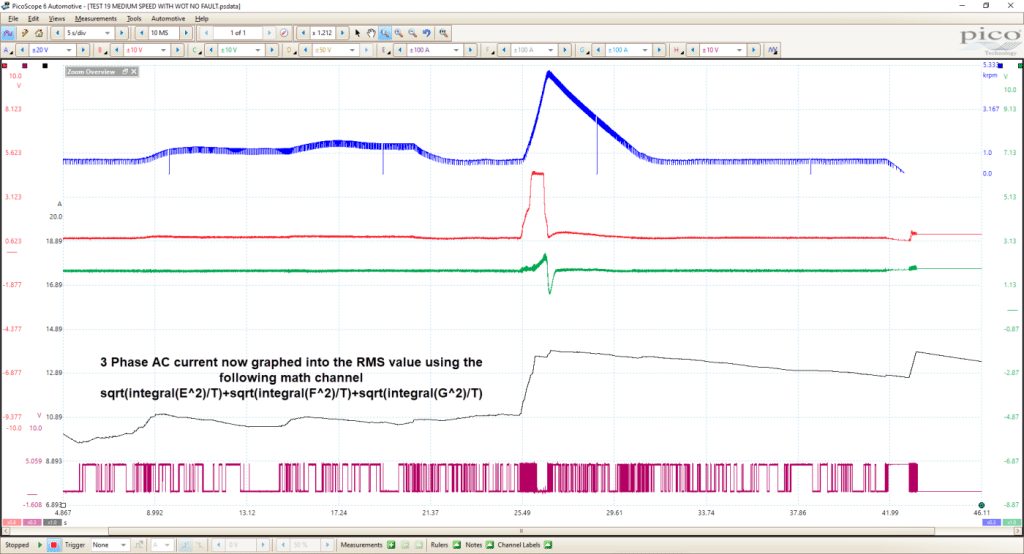Add a measurement with the green plus icon
The width and height of the screenshot is (1024, 554).
[391, 545]
